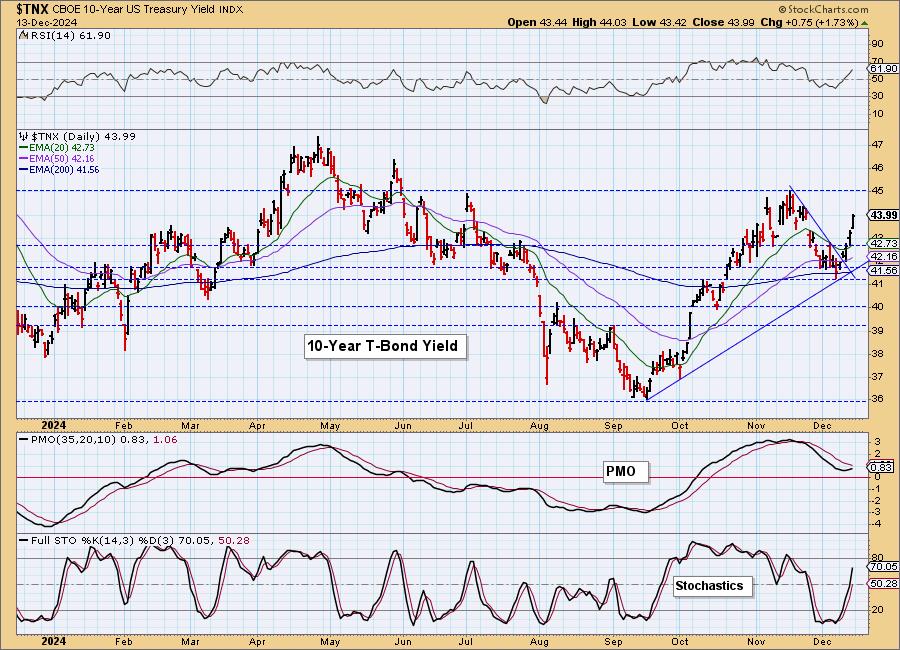Click the $TNX (Daily) 43.99 legend
This screenshot has width=900, height=650.
tap(83, 137)
